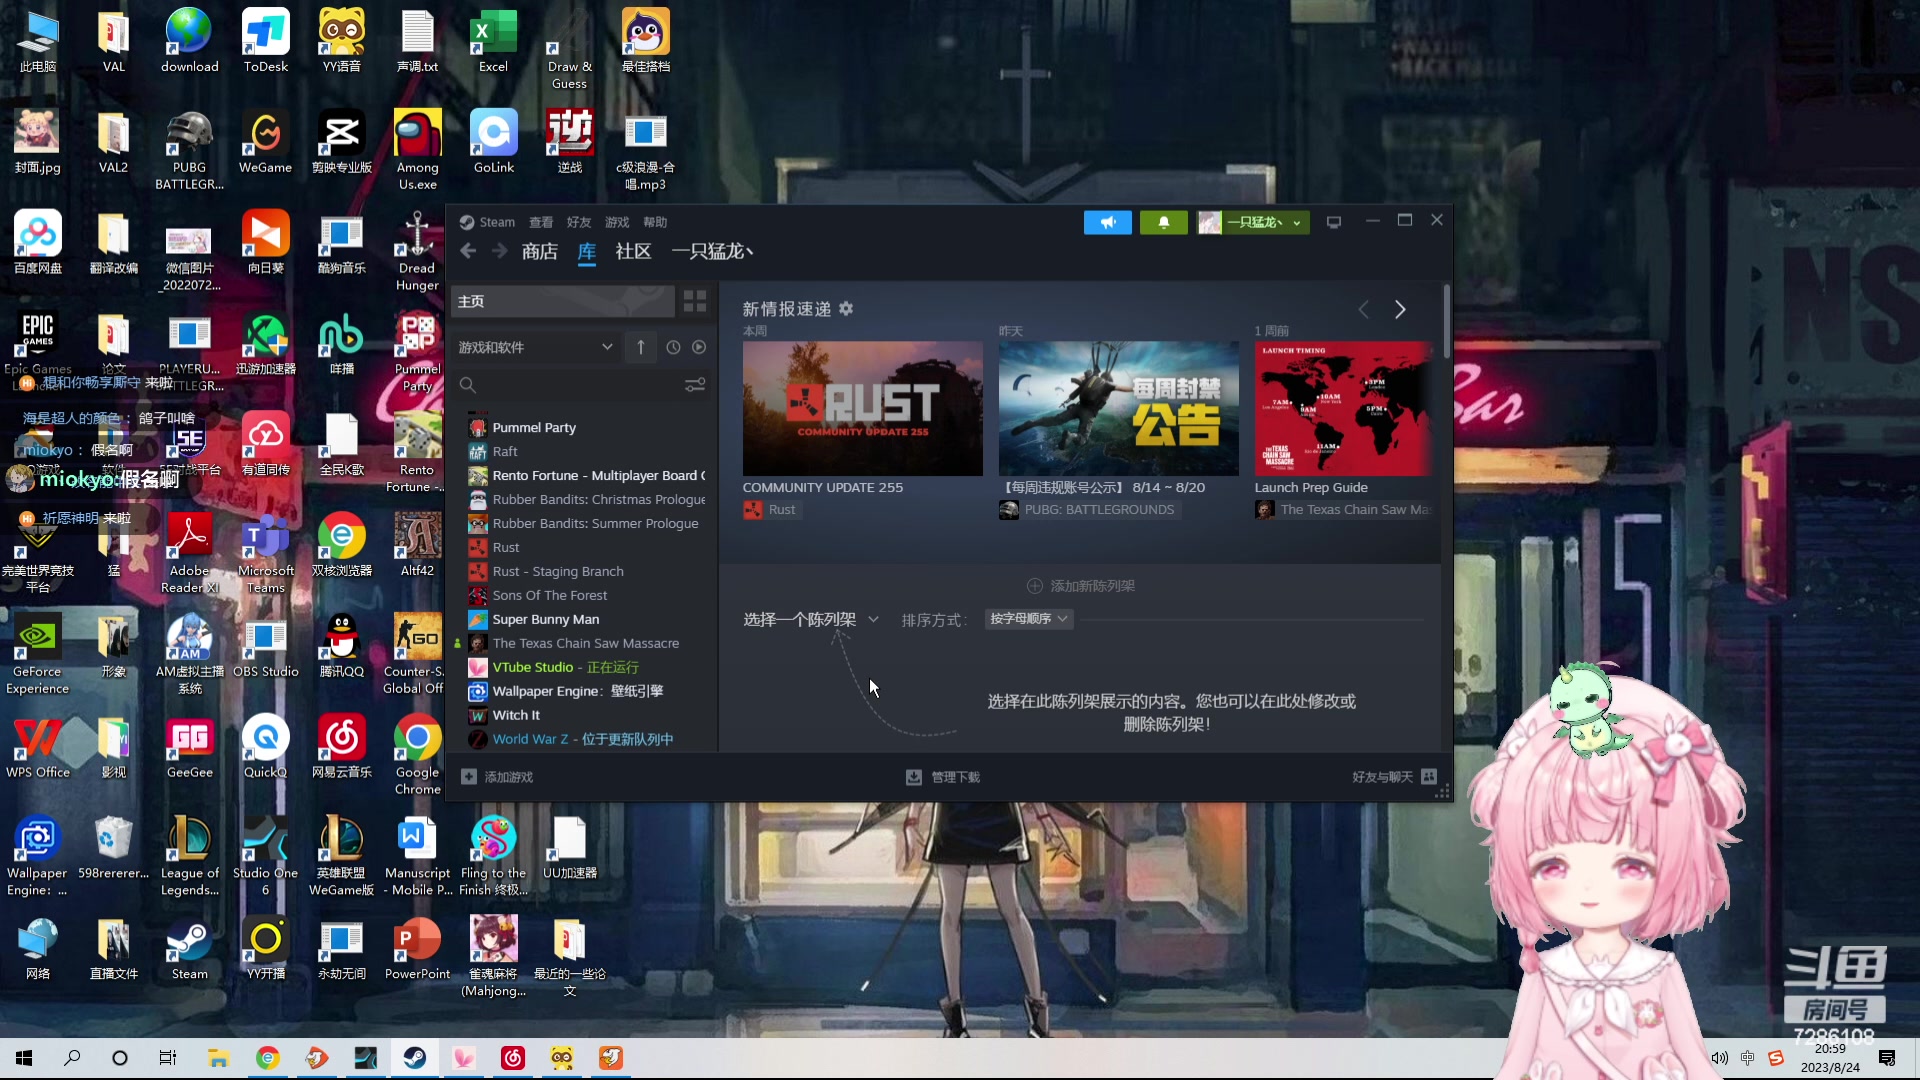
Task: Open the news feed settings gear
Action: [x=846, y=309]
